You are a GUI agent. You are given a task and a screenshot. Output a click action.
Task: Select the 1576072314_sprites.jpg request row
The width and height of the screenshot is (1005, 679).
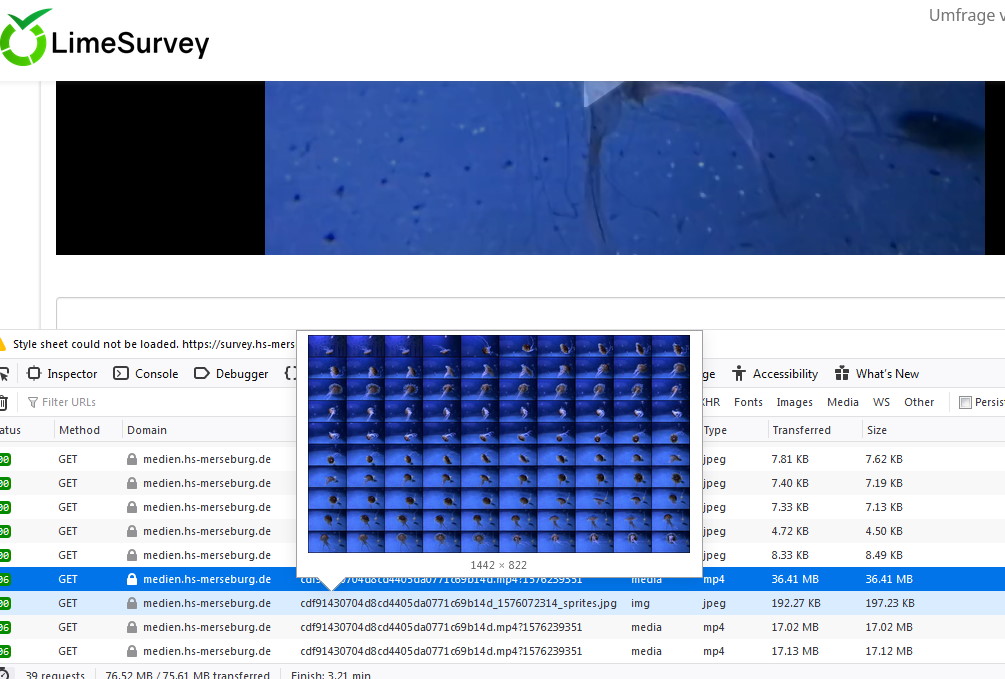[458, 603]
